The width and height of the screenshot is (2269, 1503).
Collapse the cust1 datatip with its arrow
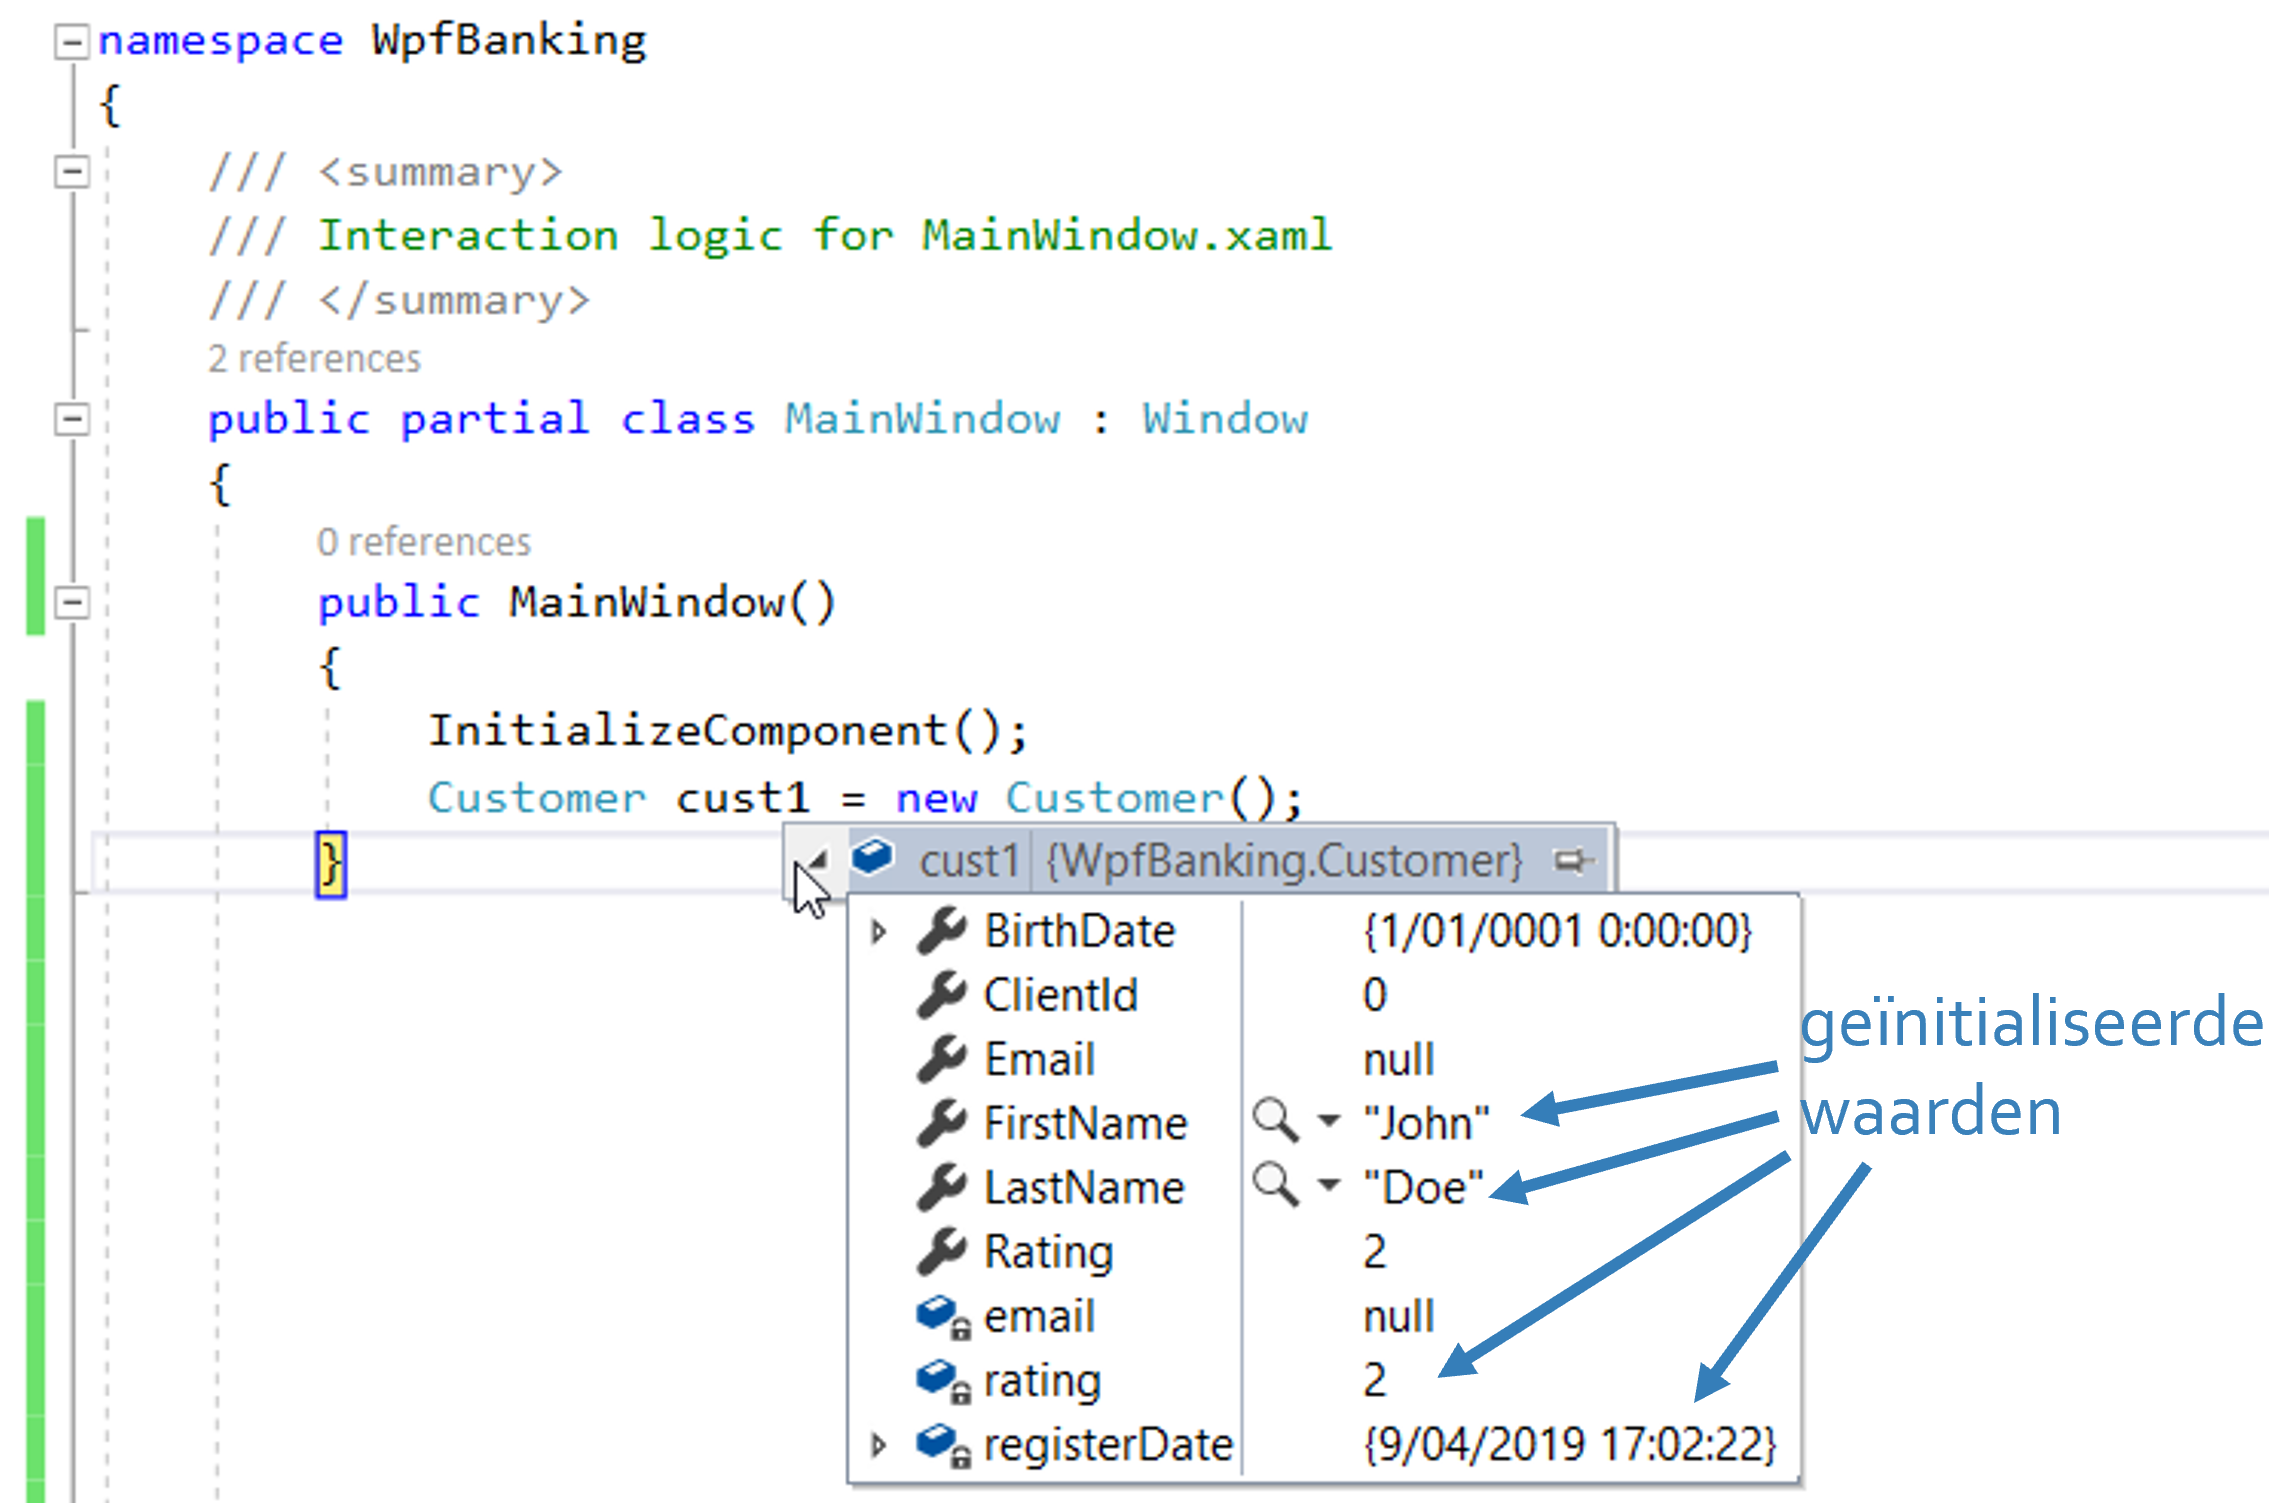818,859
